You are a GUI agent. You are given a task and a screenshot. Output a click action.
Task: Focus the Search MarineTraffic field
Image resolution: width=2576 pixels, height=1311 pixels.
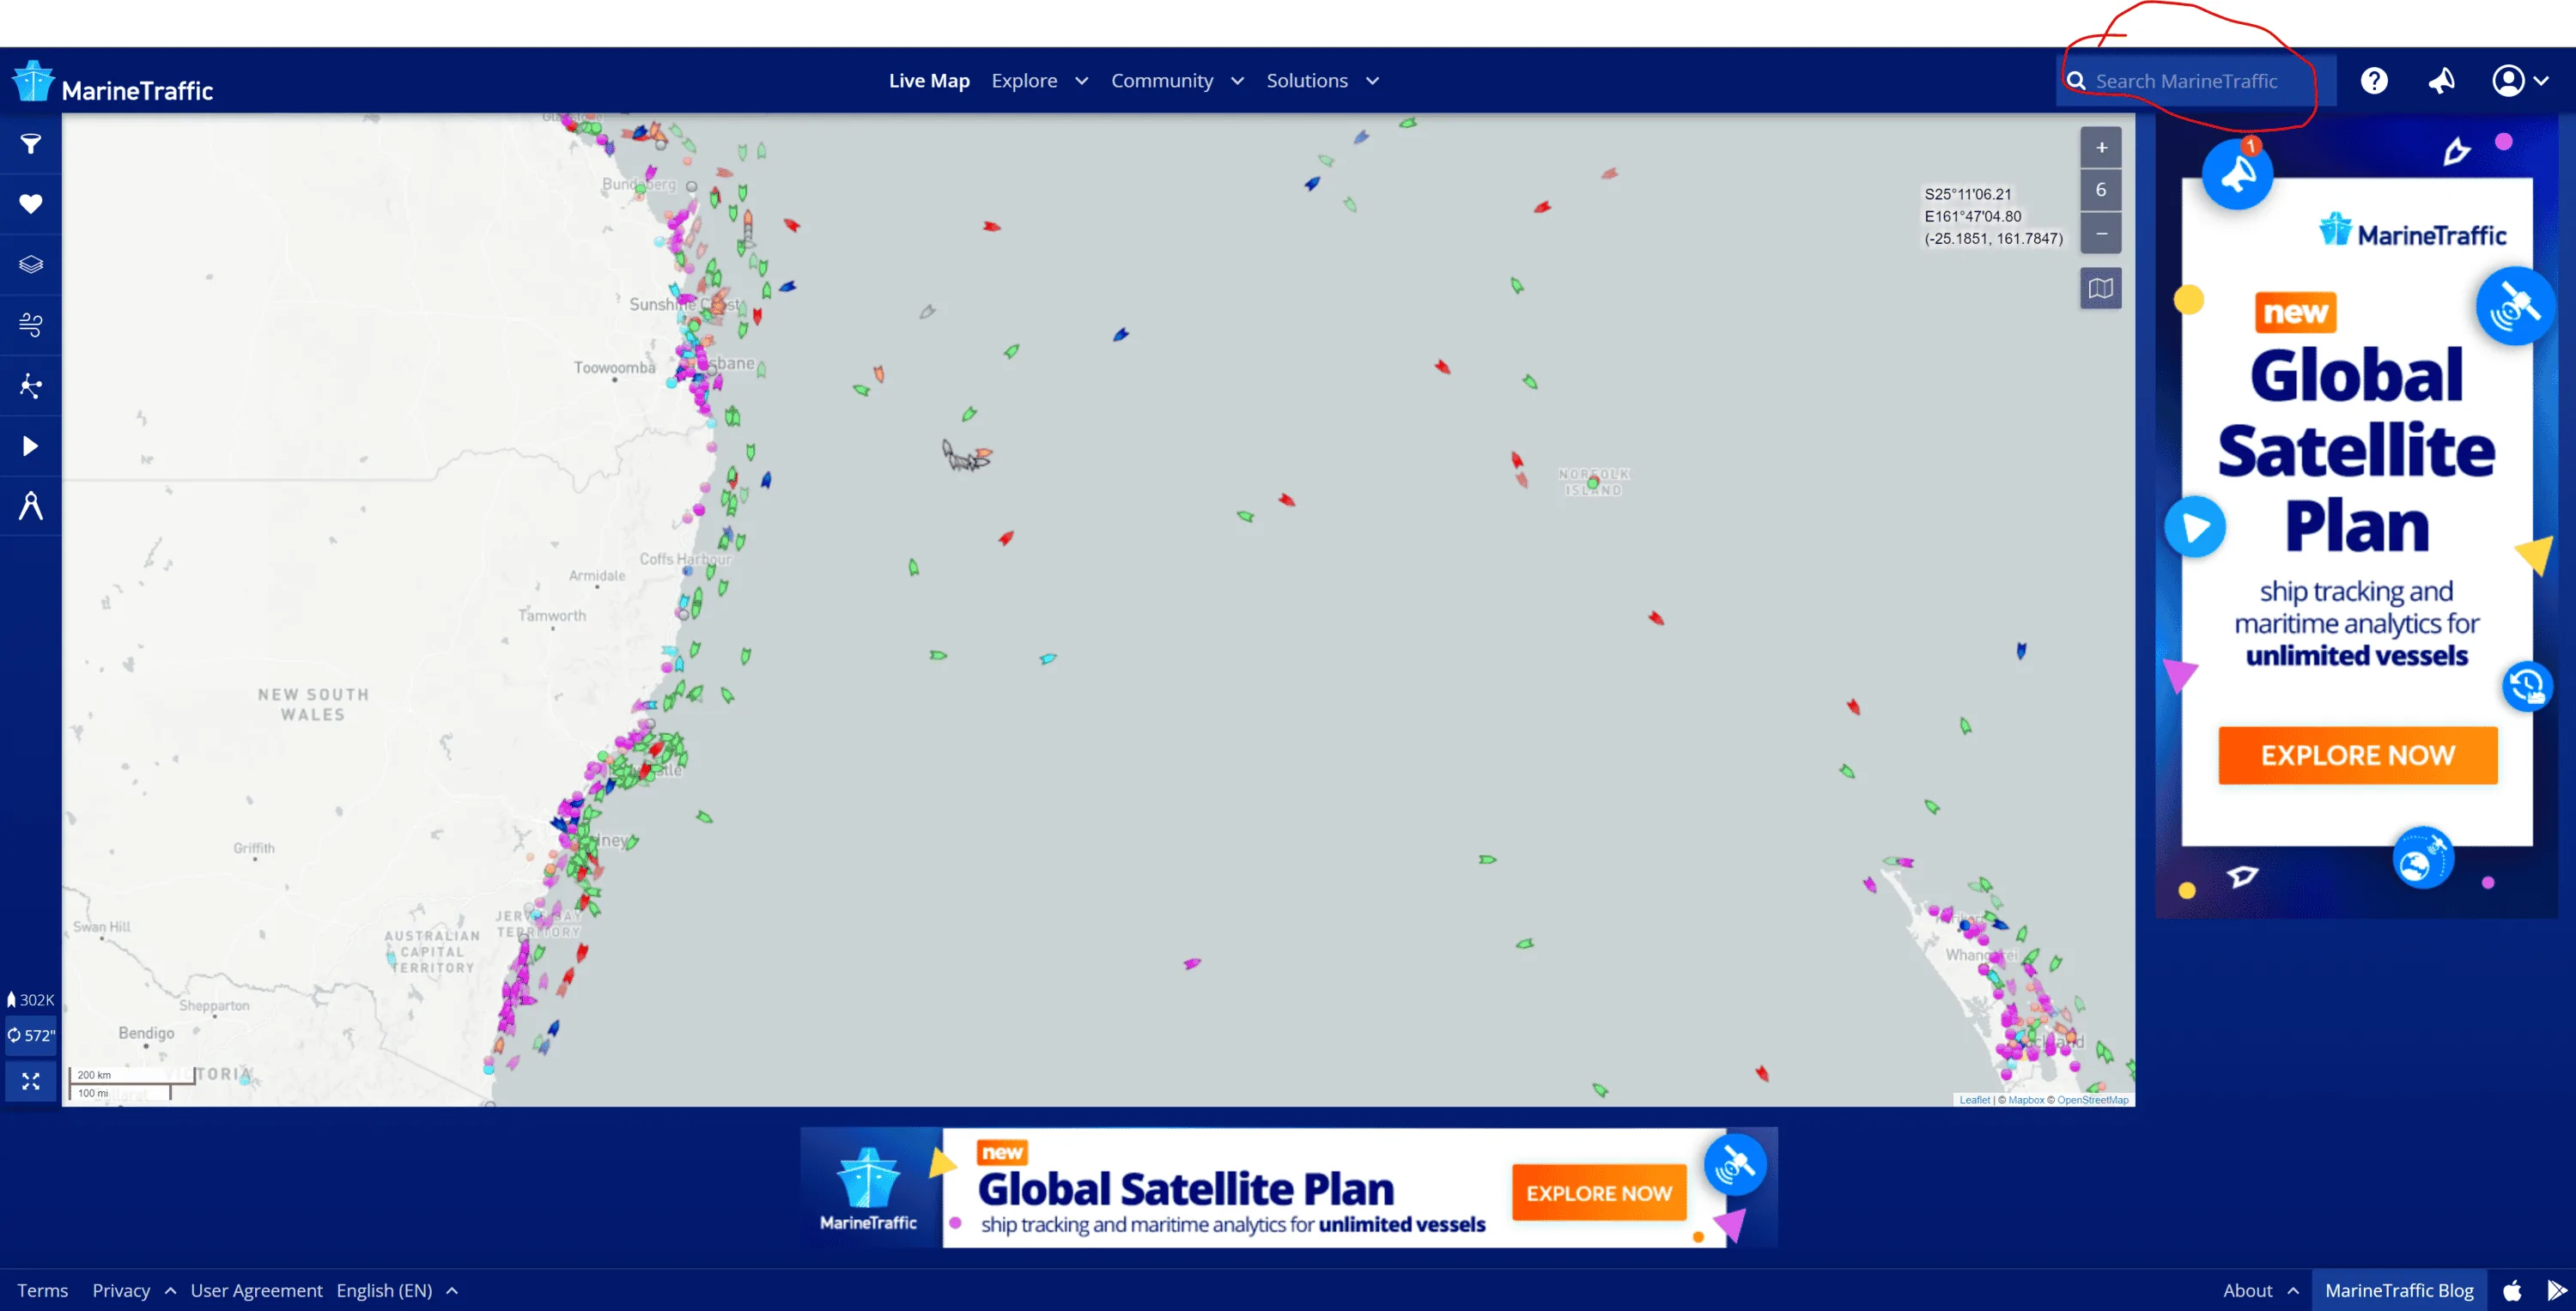2196,81
